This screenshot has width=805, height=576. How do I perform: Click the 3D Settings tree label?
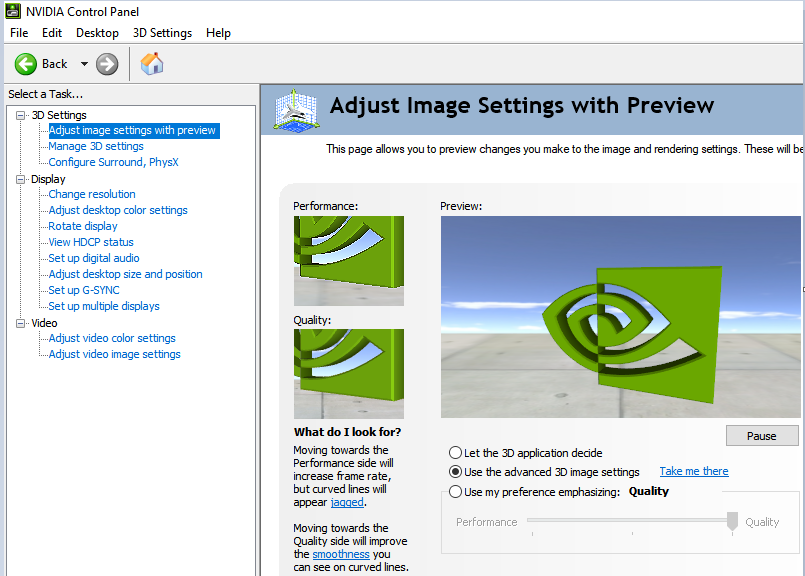pyautogui.click(x=59, y=115)
